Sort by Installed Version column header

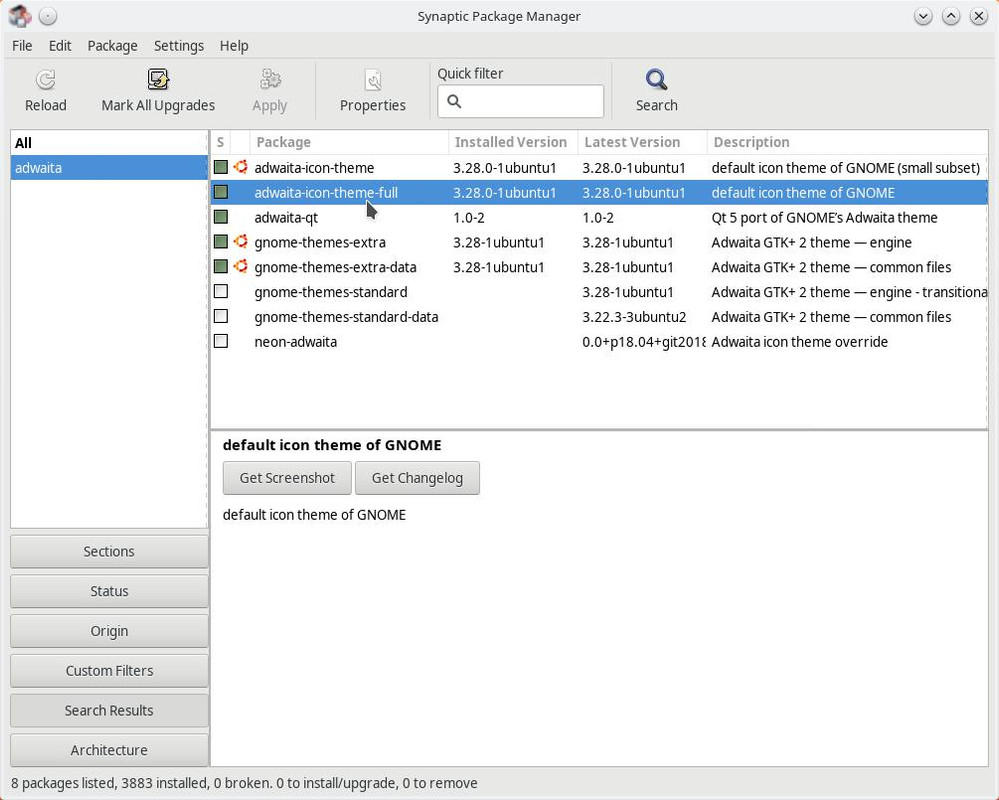(x=513, y=142)
